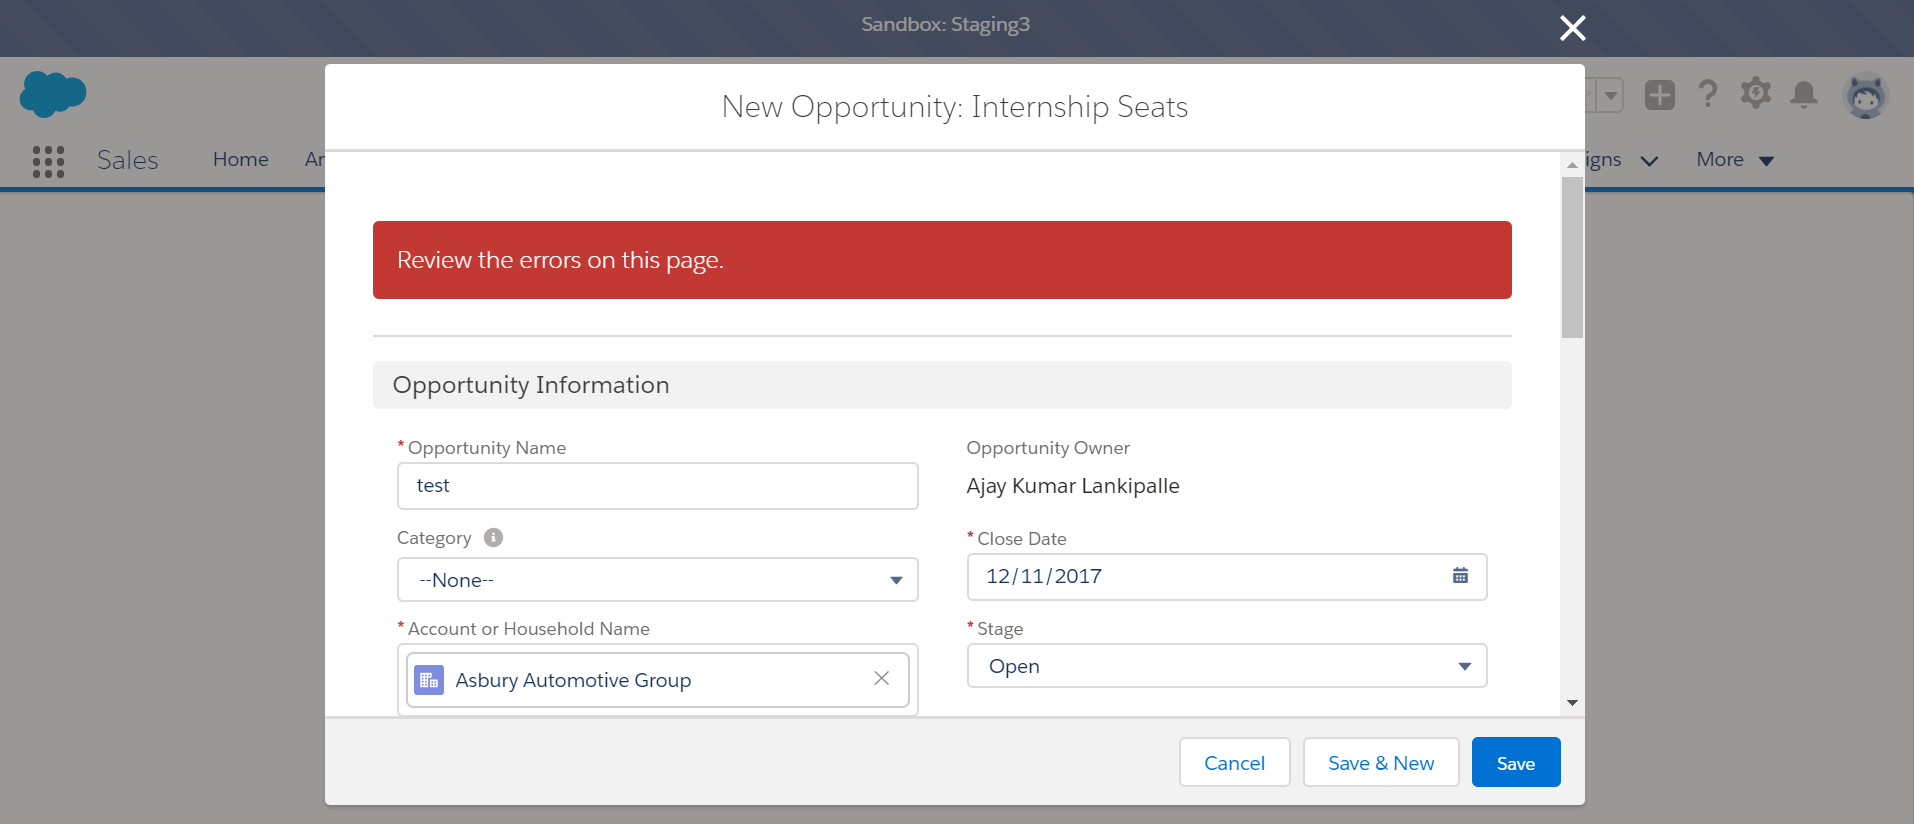Click the Salesforce cloud logo
The width and height of the screenshot is (1914, 824).
(x=53, y=94)
